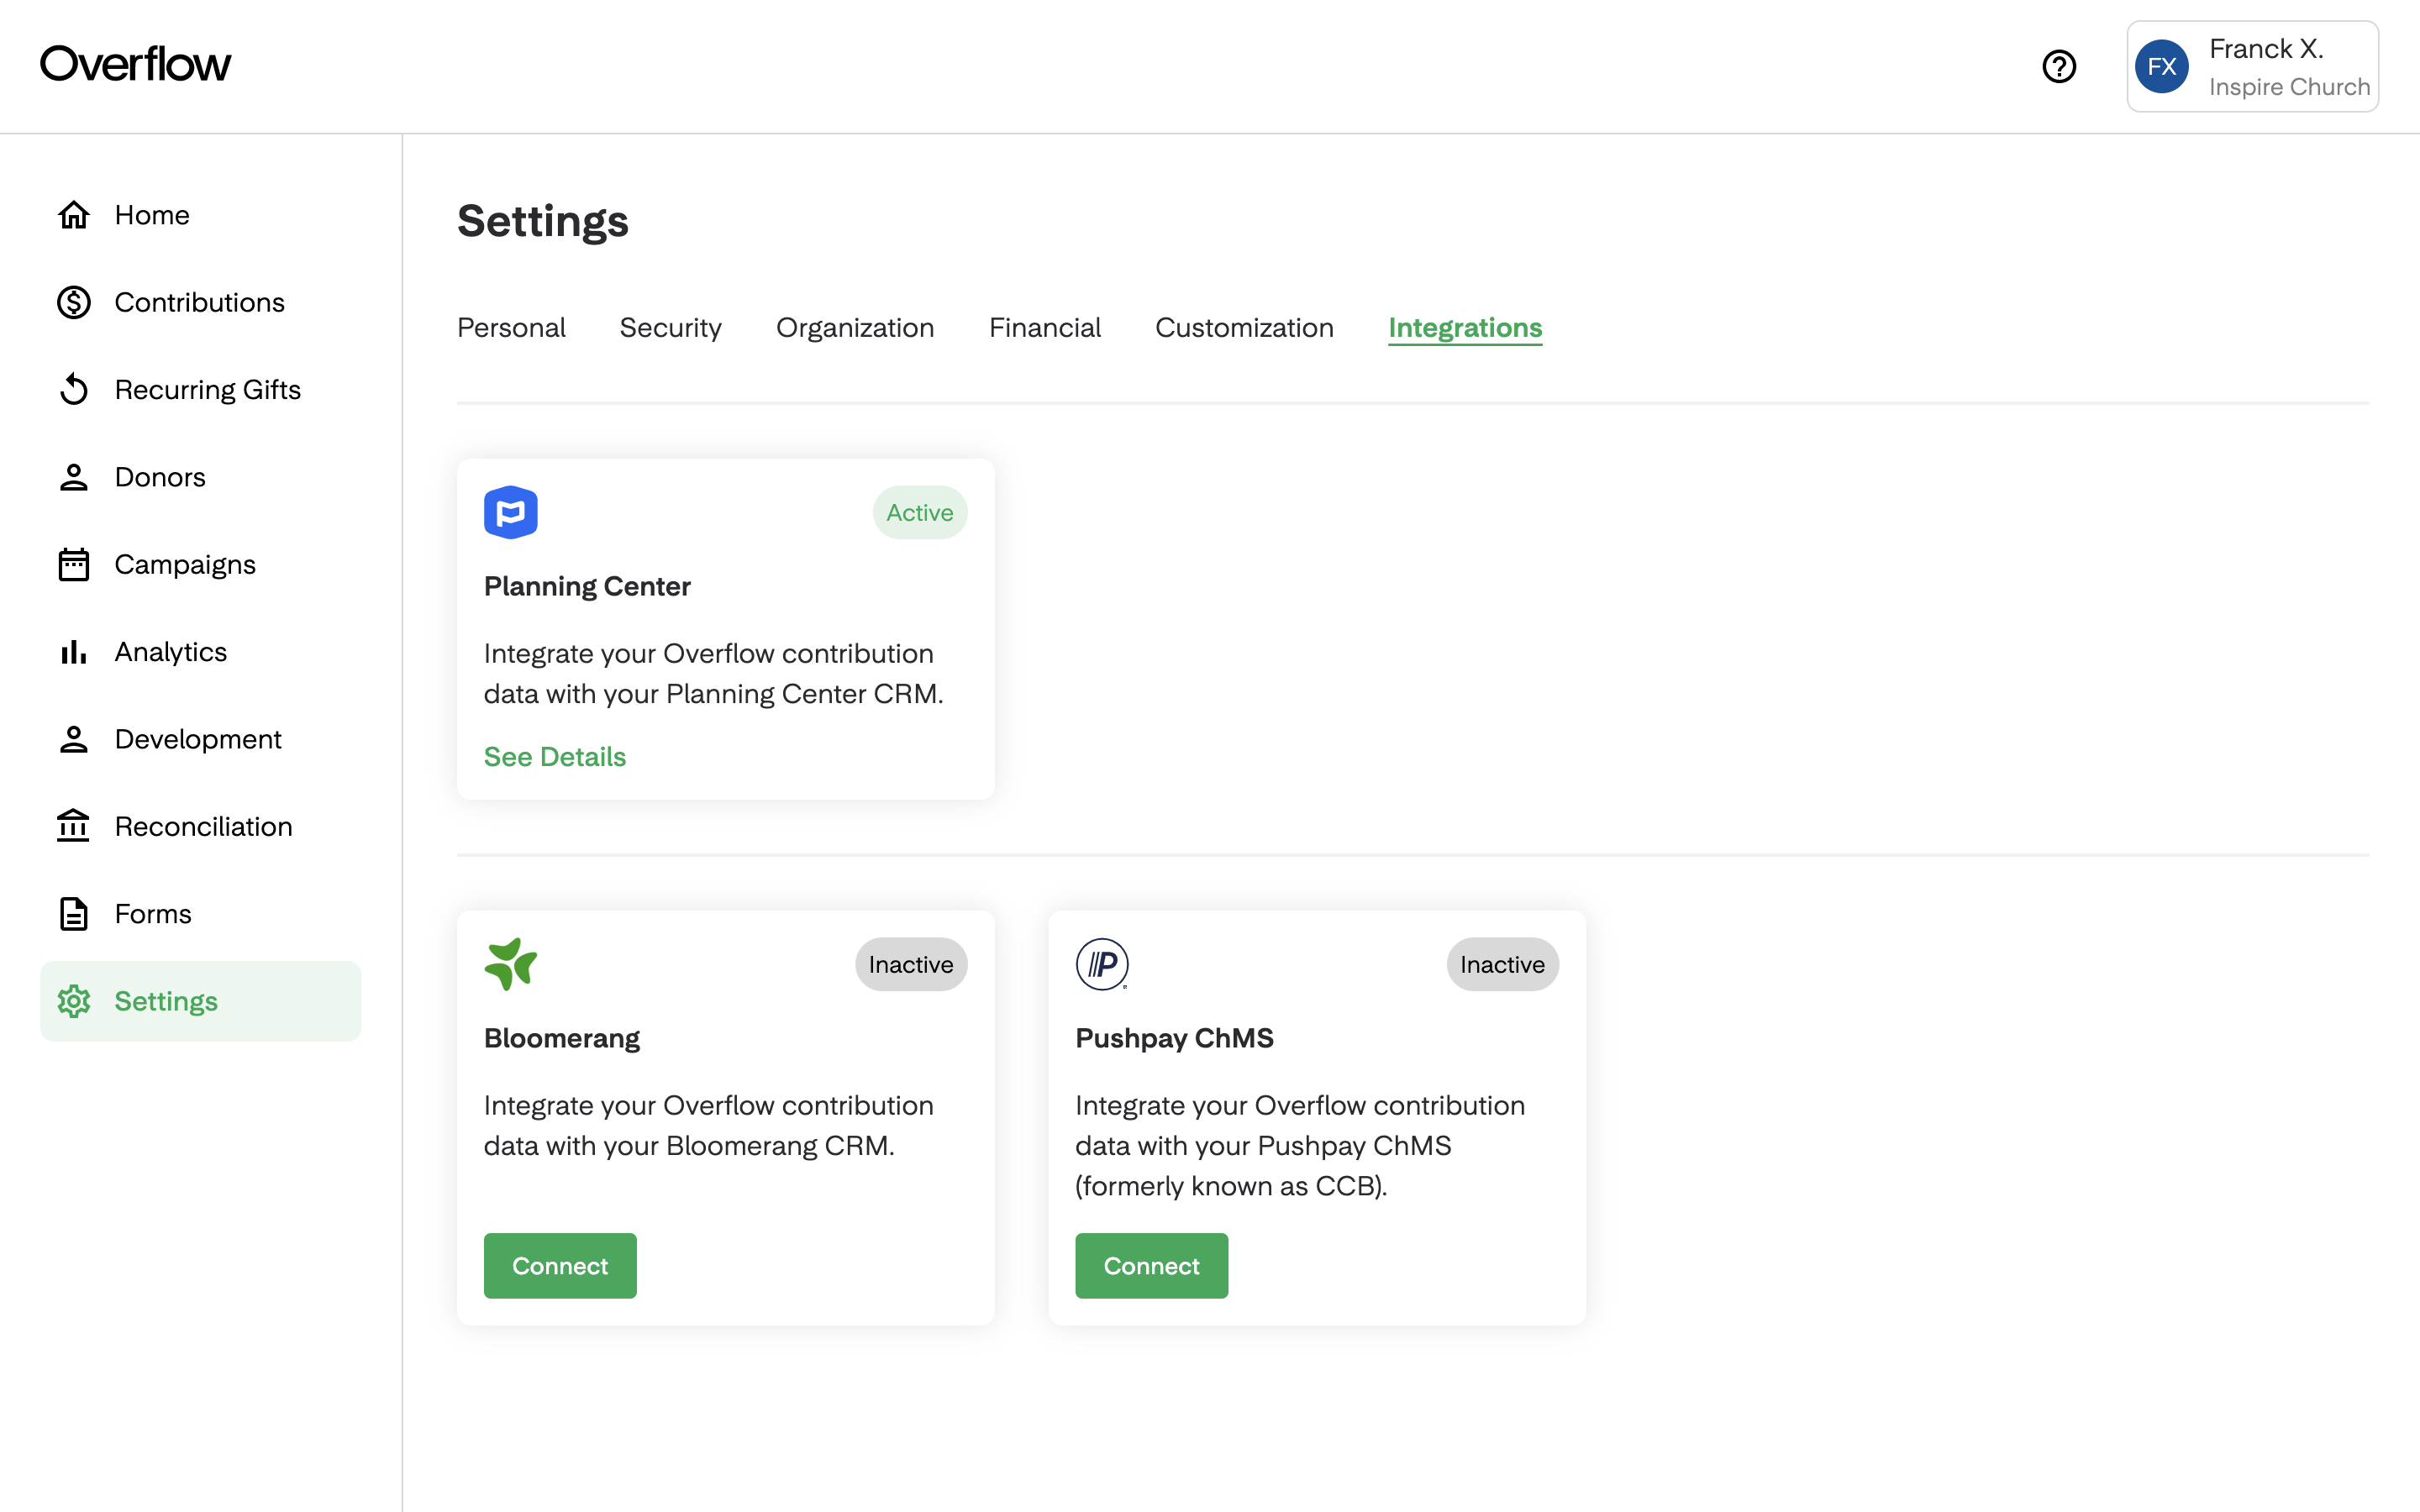Click the Planning Center logo icon
This screenshot has width=2420, height=1512.
[x=511, y=512]
